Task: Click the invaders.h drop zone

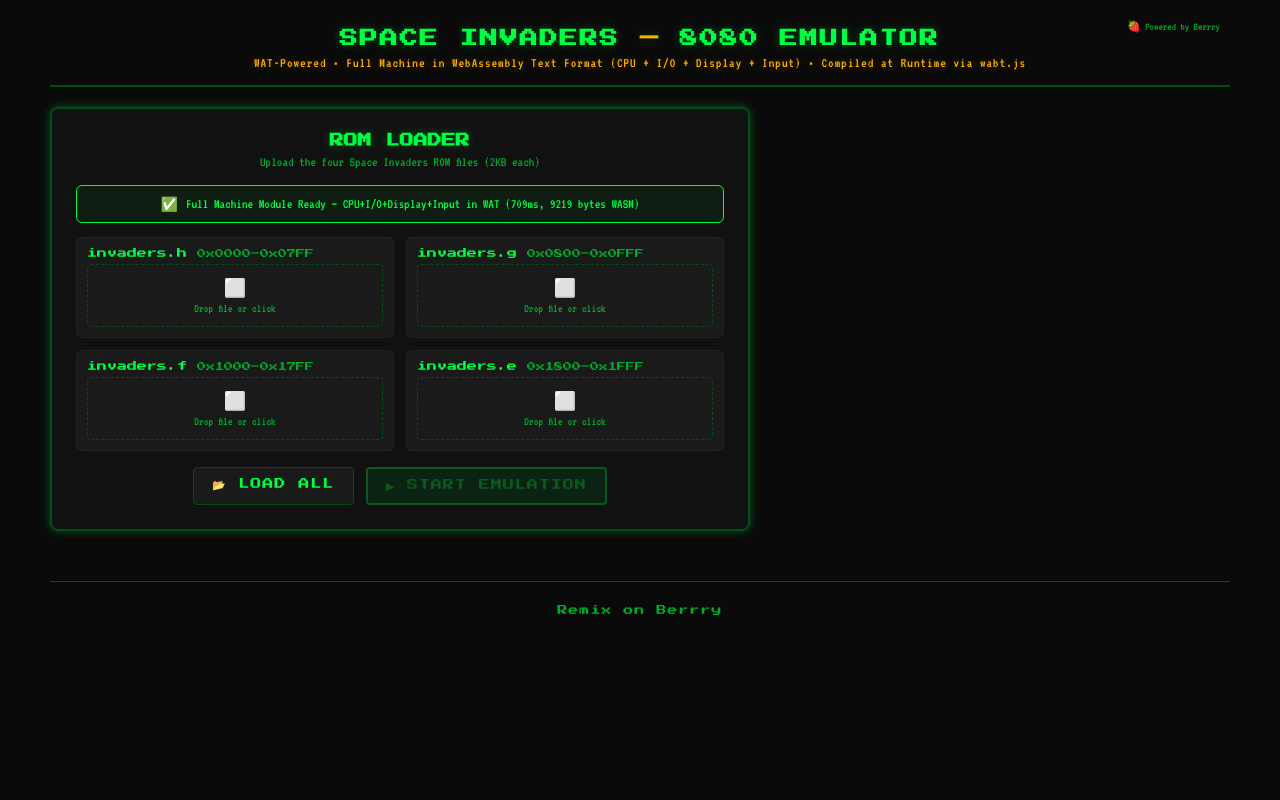Action: pyautogui.click(x=234, y=296)
